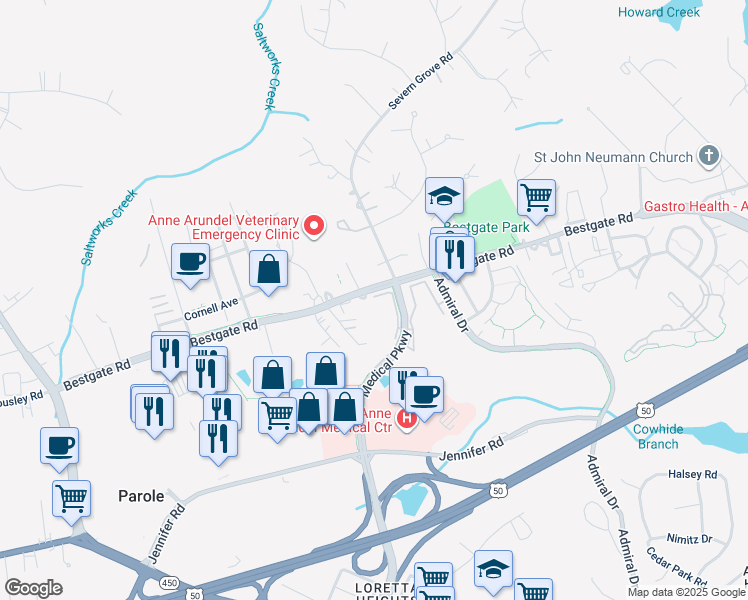Click the grocery cart marker west of Parole

tap(71, 502)
